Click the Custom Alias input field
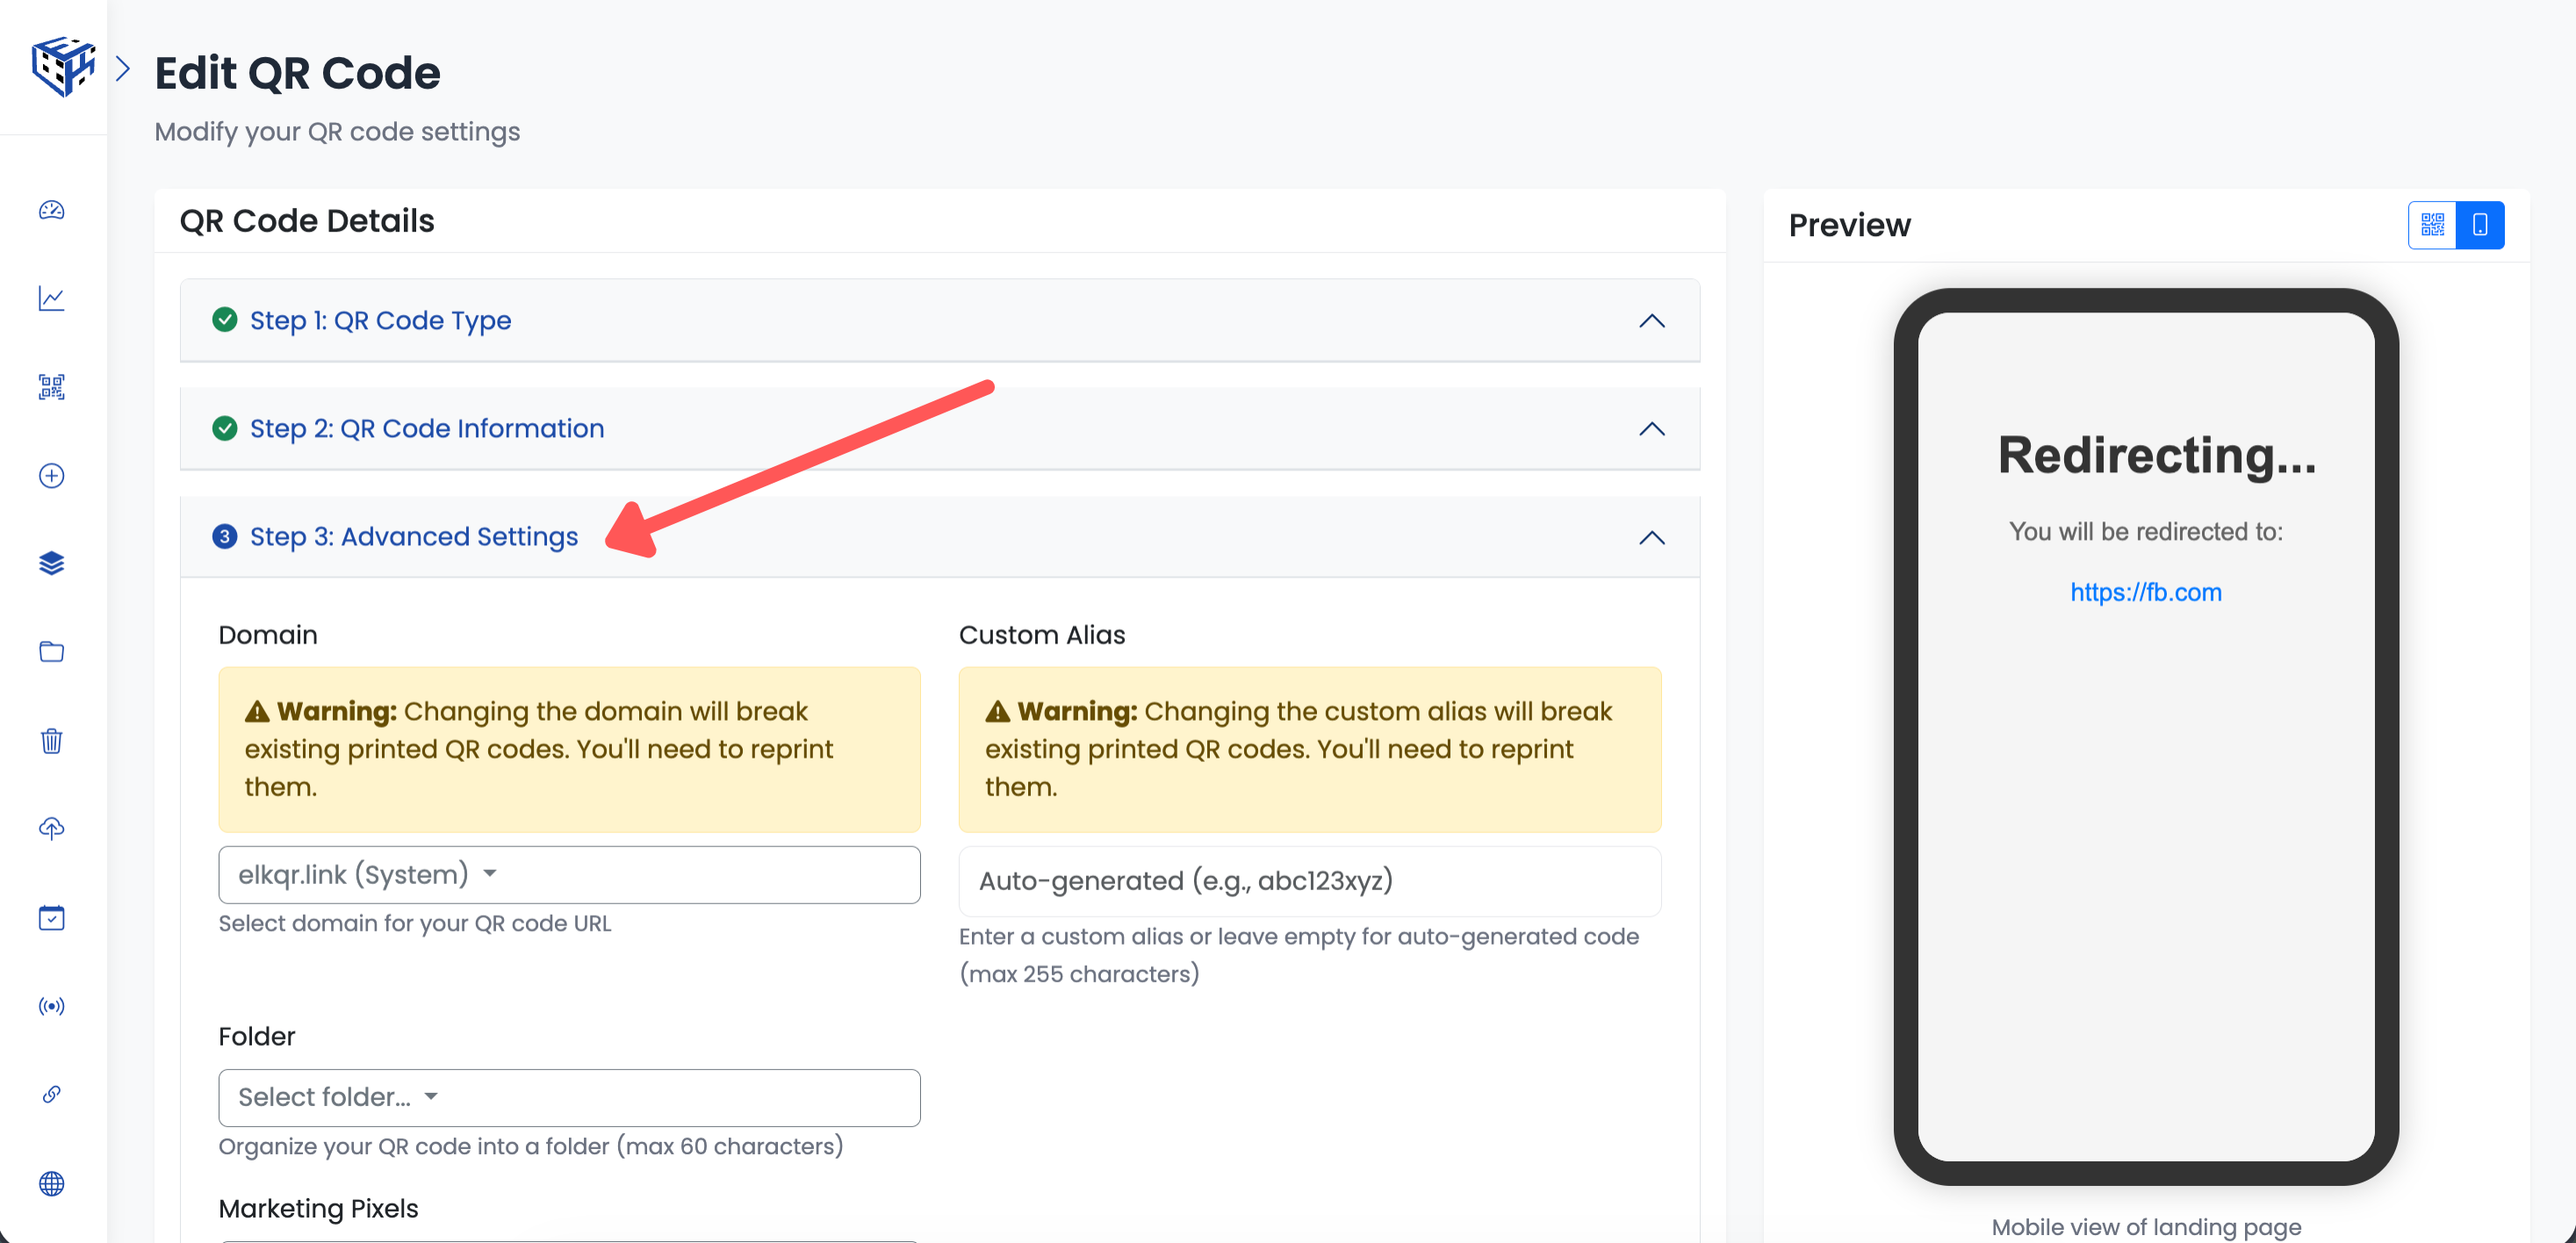 [1308, 881]
